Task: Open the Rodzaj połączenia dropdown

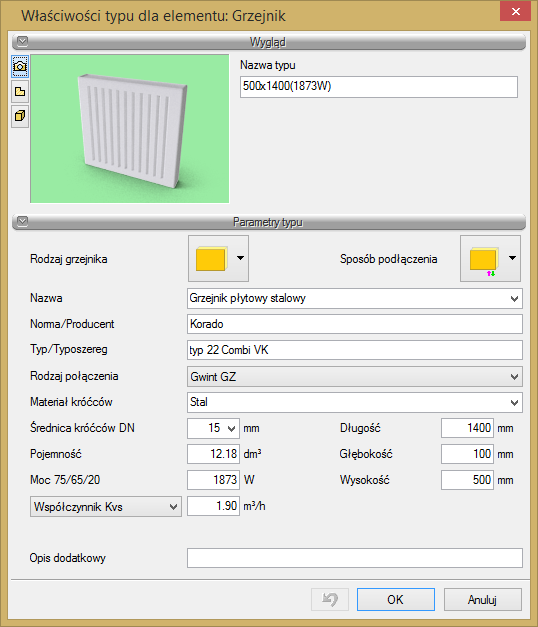Action: 354,377
